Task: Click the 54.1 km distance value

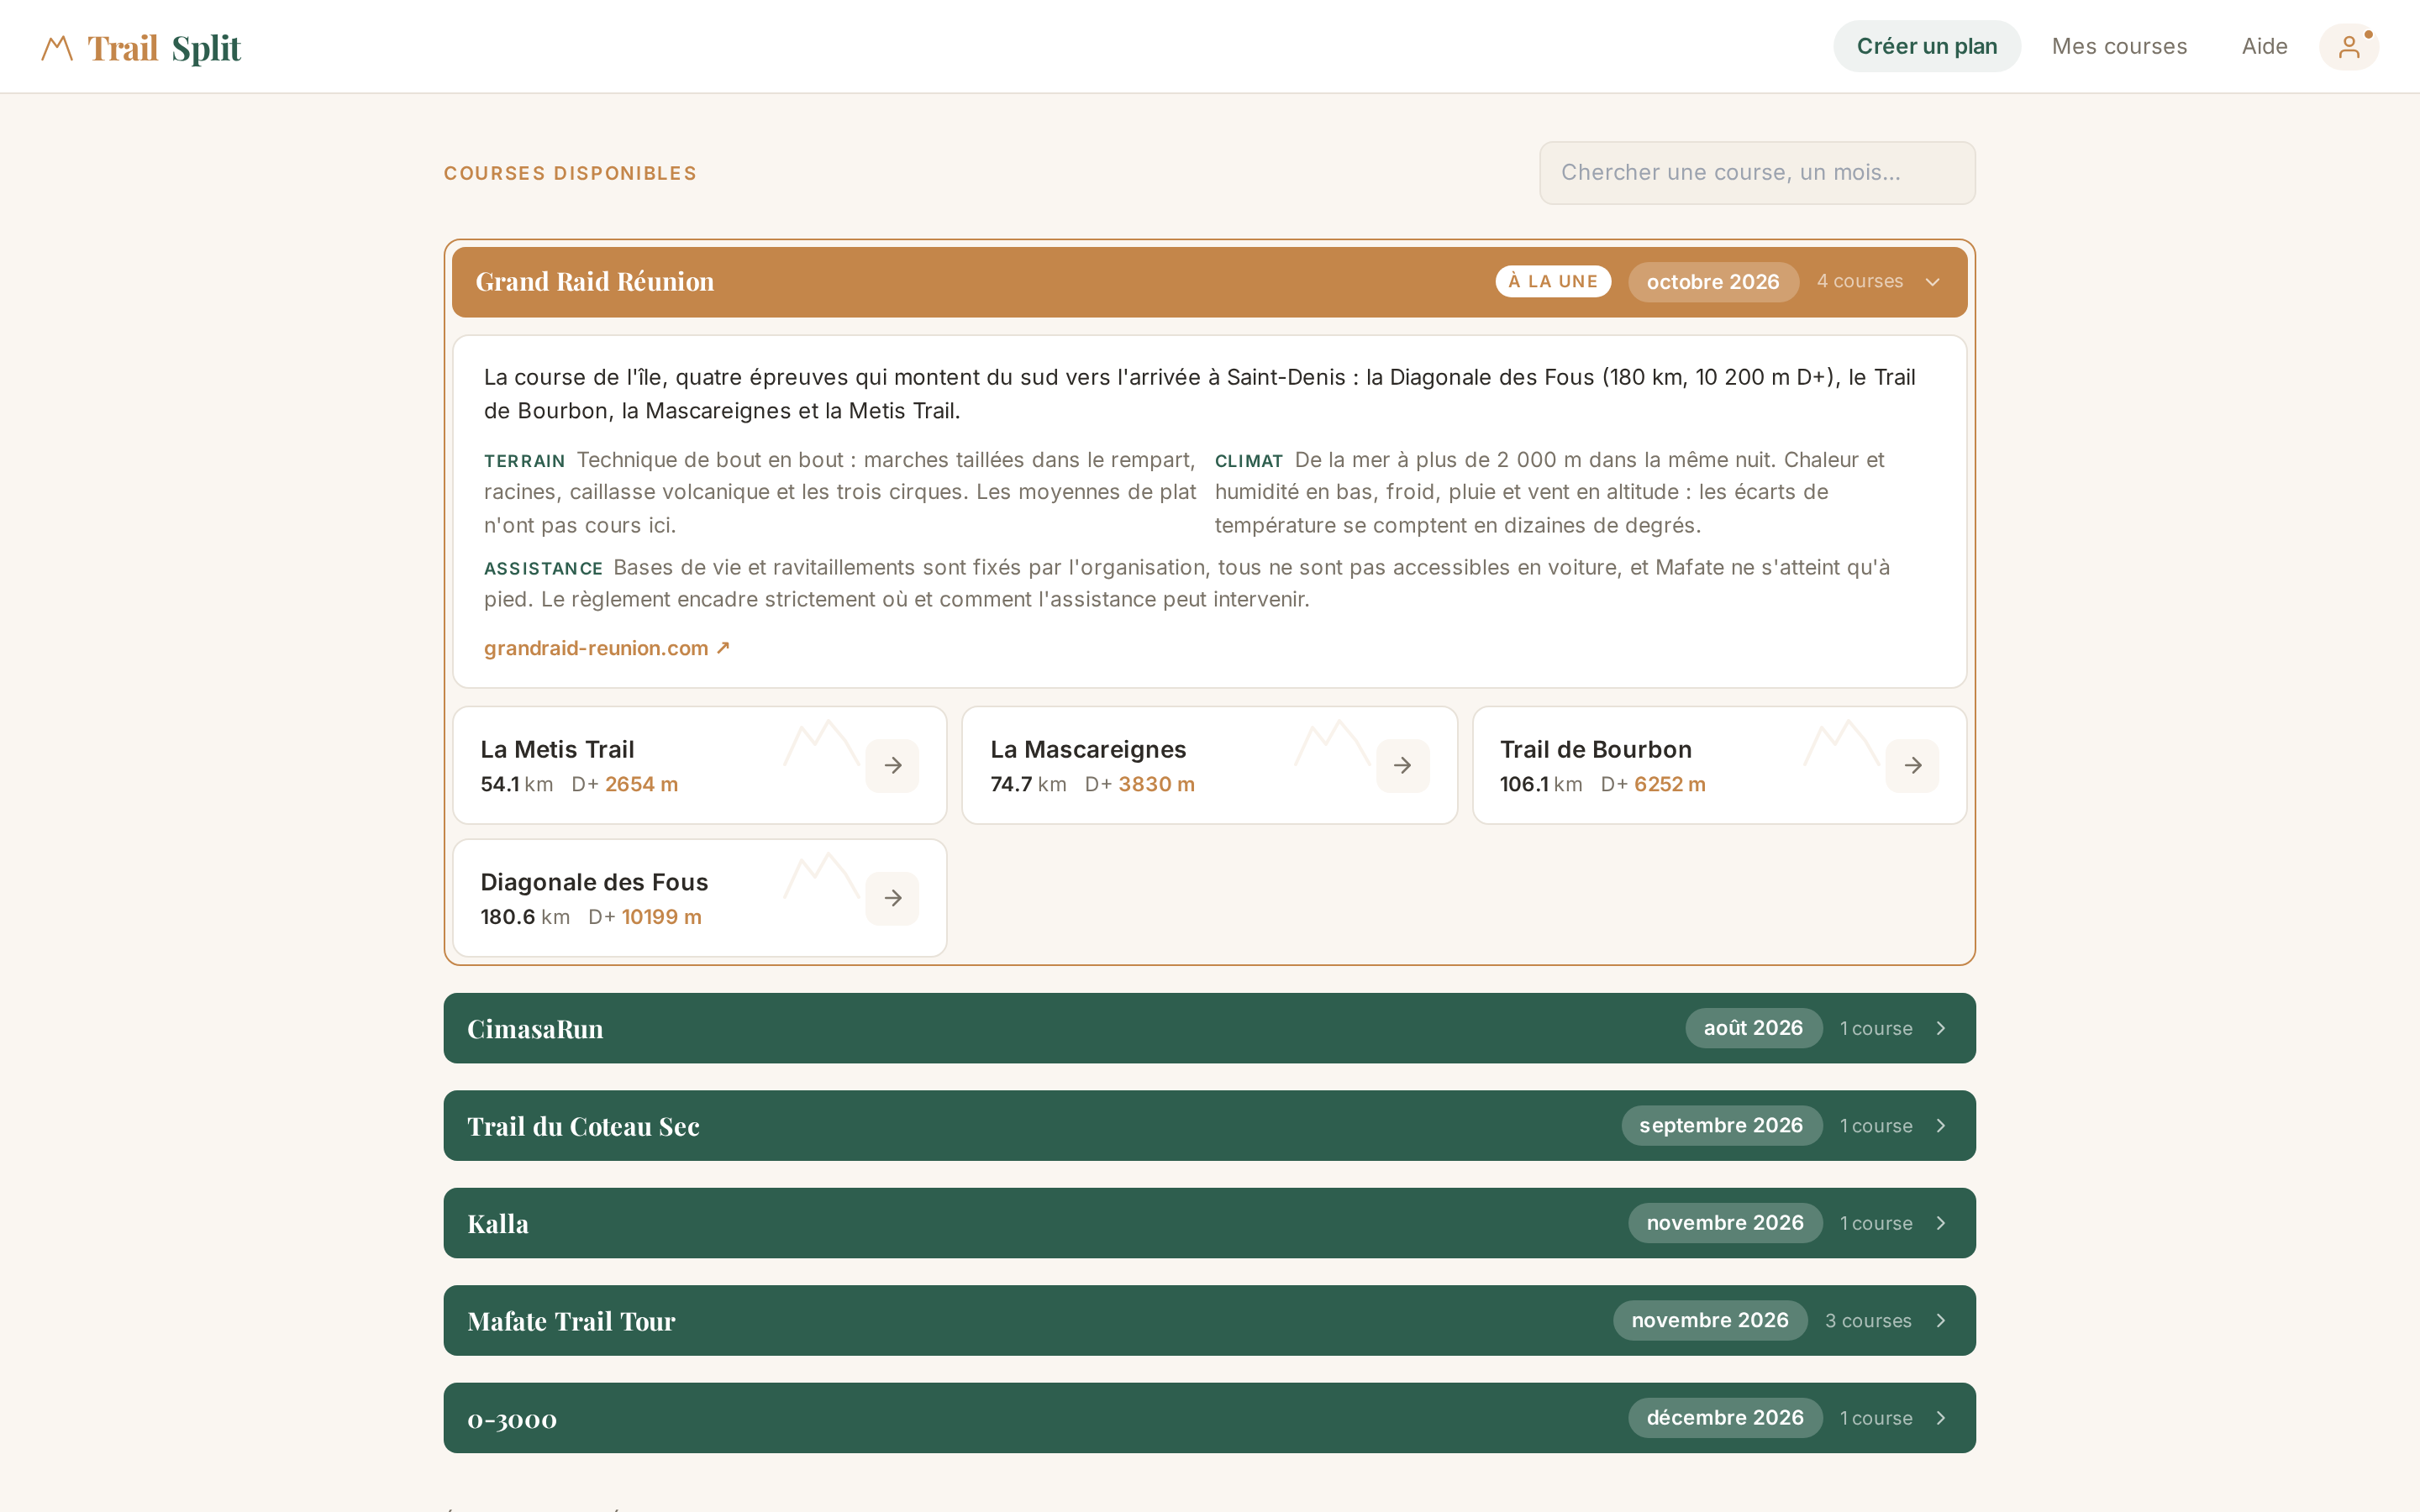Action: pyautogui.click(x=516, y=784)
